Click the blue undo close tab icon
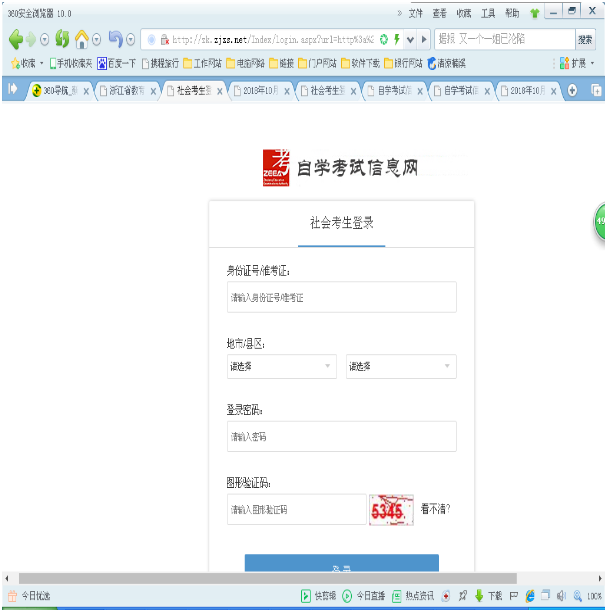This screenshot has width=606, height=611. pos(116,40)
